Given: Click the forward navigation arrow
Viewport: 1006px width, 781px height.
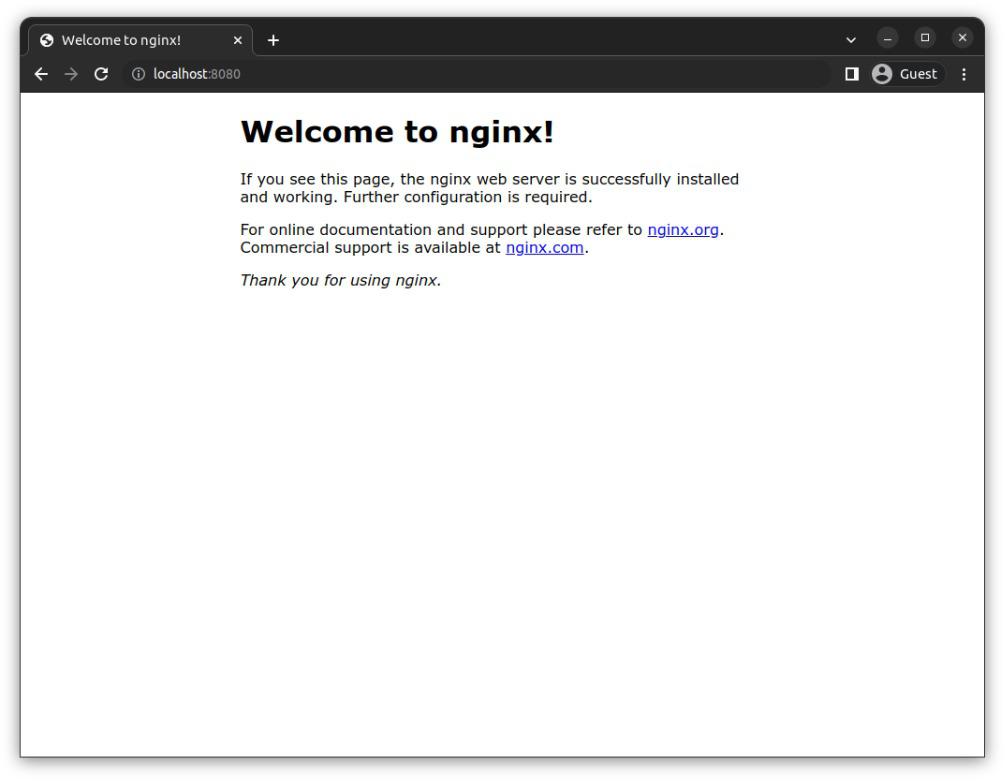Looking at the screenshot, I should point(69,73).
